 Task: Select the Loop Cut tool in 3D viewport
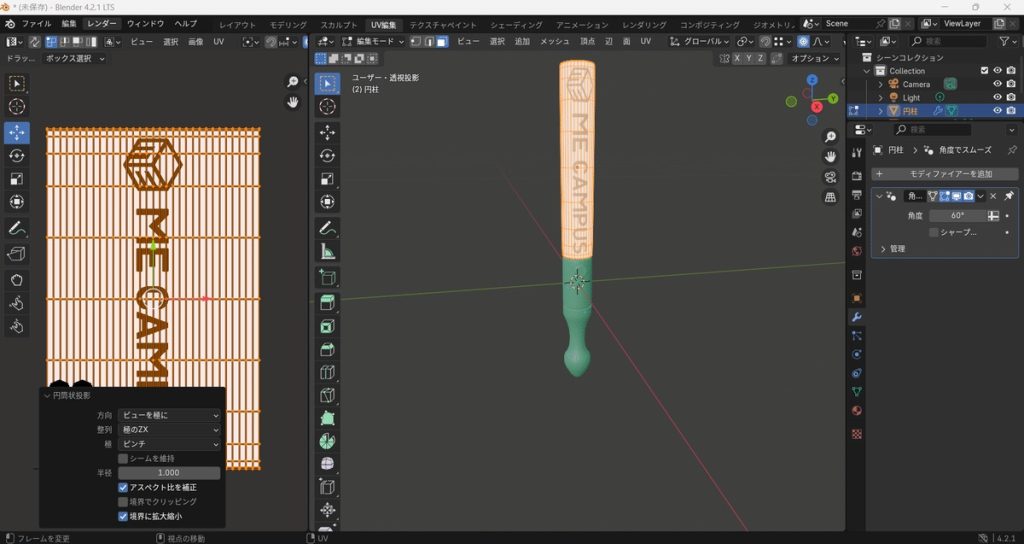(x=327, y=372)
